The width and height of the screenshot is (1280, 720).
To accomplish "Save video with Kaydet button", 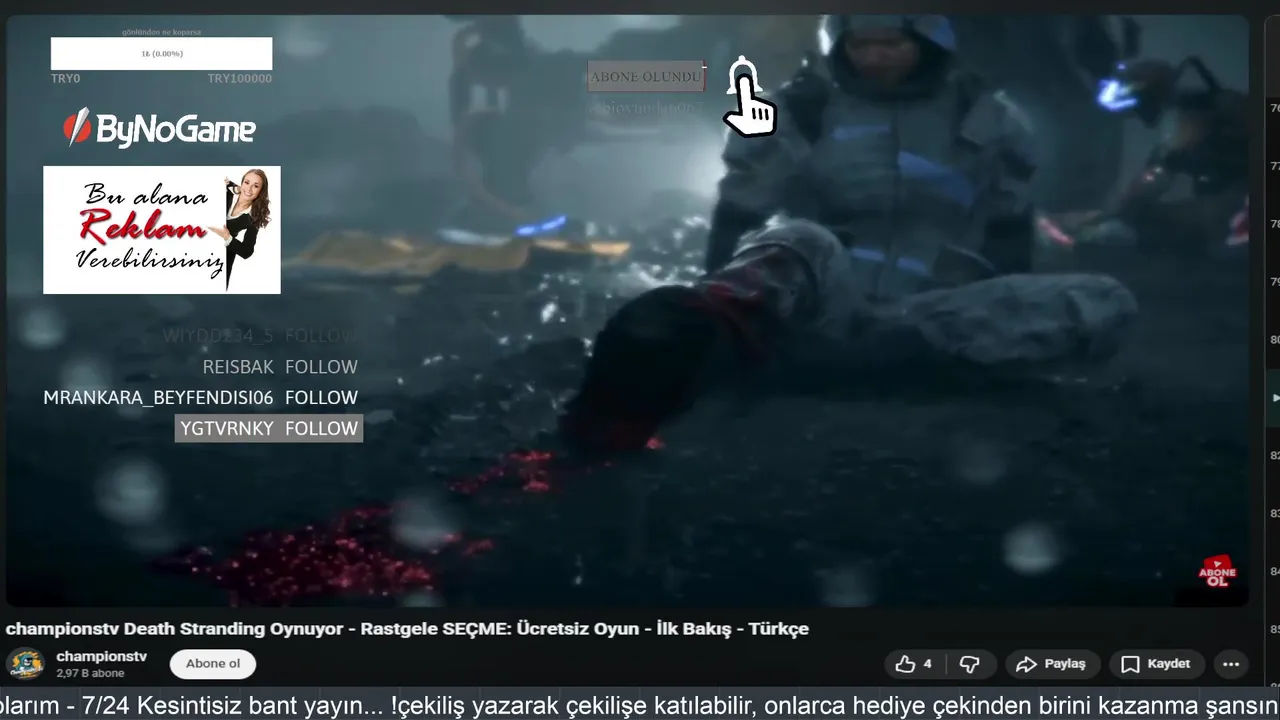I will 1156,664.
